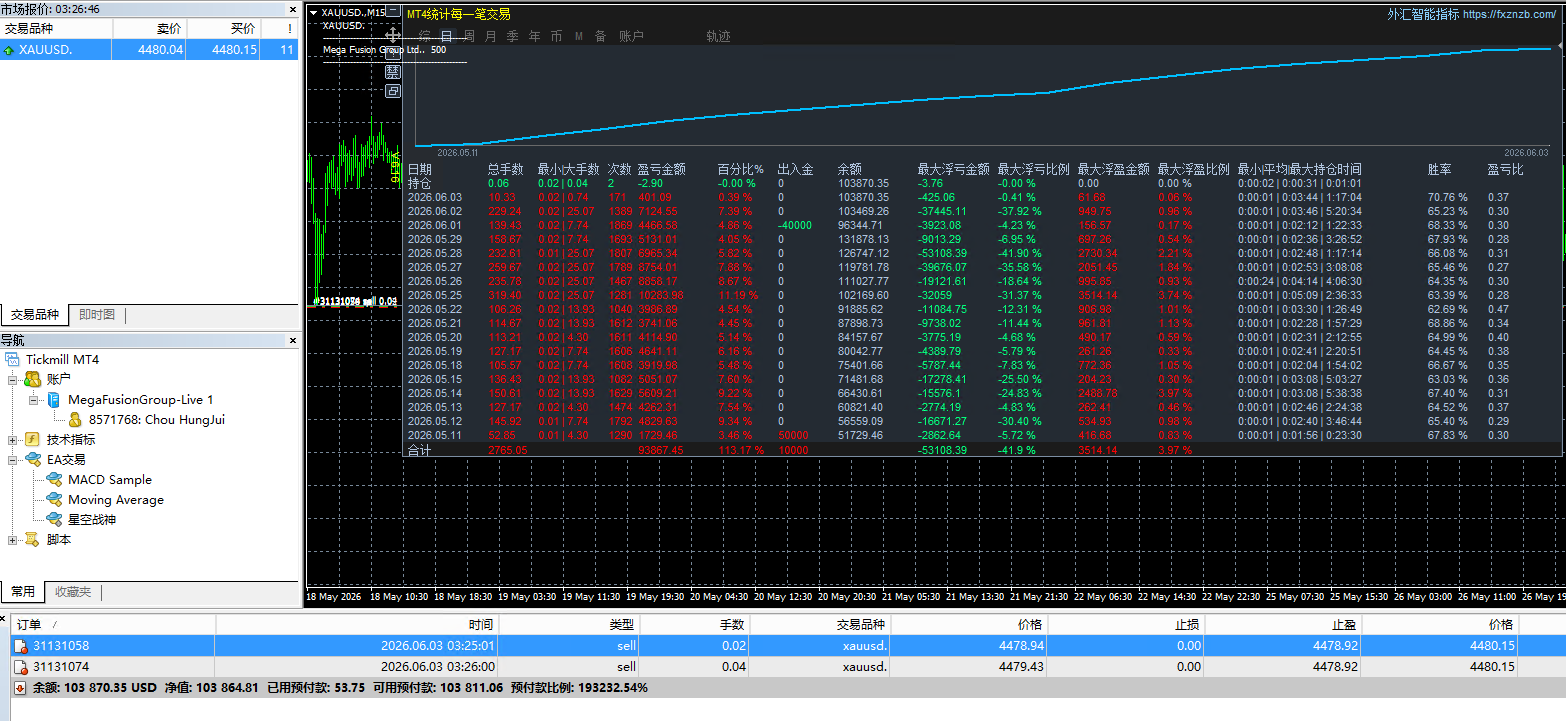Open the XAUUSD.,M15 chart dropdown triangle
1566x721 pixels.
[314, 13]
